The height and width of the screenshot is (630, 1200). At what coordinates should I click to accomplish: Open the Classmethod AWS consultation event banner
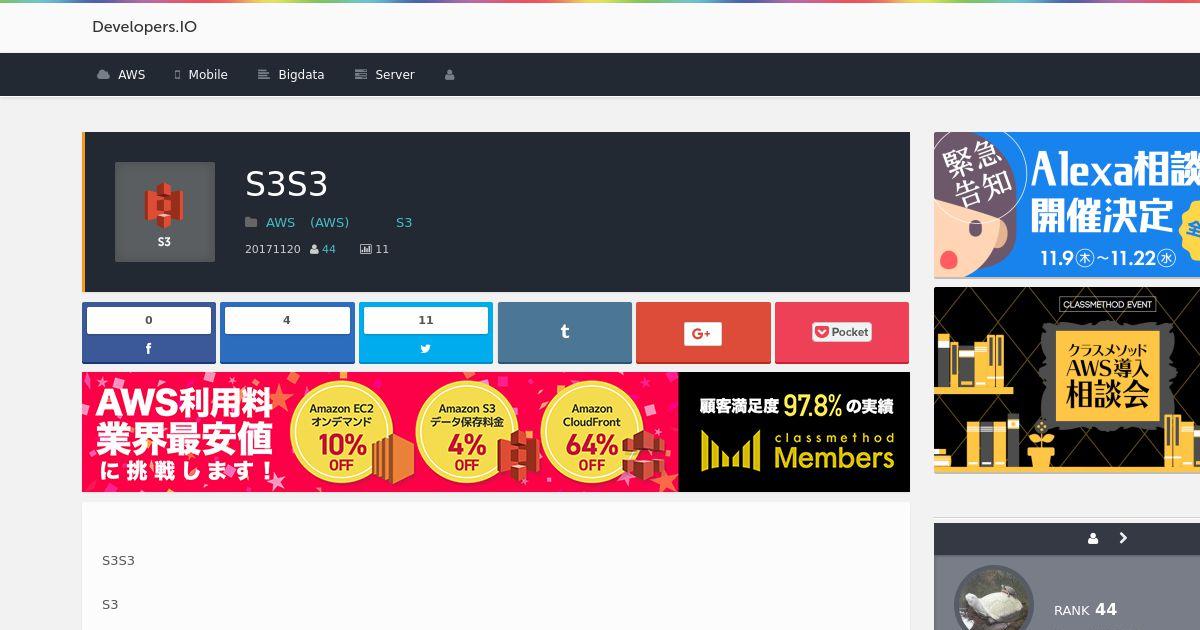(1067, 380)
